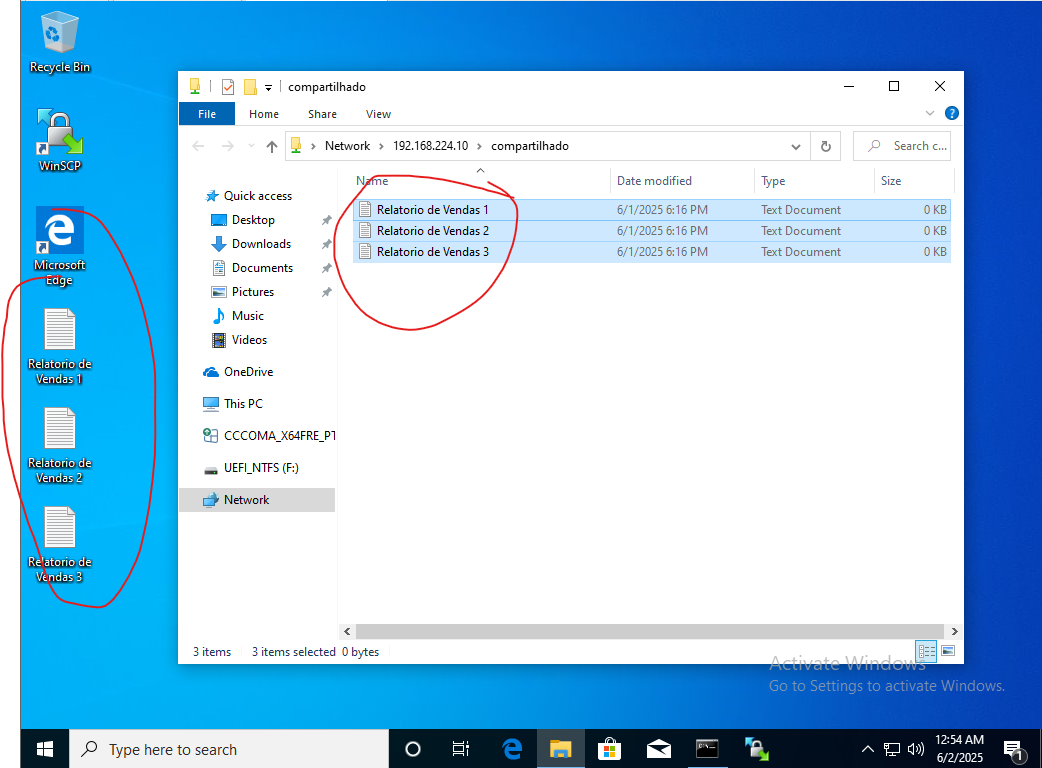Viewport: 1042px width, 768px height.
Task: Show hidden system tray icons
Action: click(867, 748)
